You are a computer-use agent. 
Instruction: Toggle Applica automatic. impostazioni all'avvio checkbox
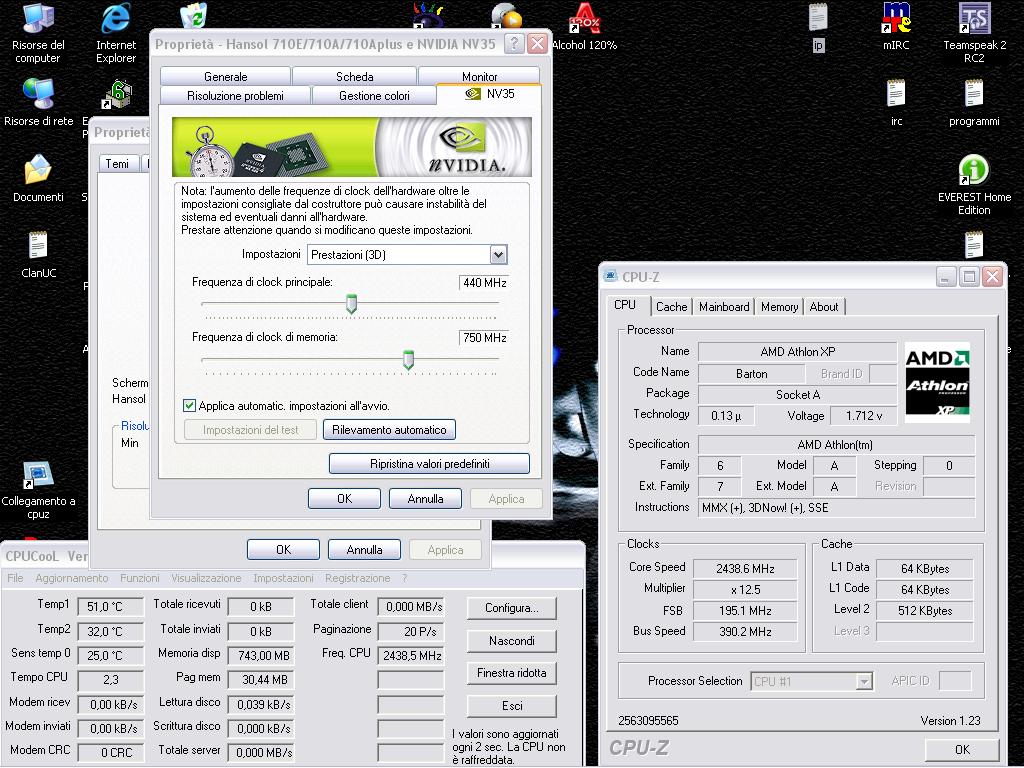(x=189, y=406)
